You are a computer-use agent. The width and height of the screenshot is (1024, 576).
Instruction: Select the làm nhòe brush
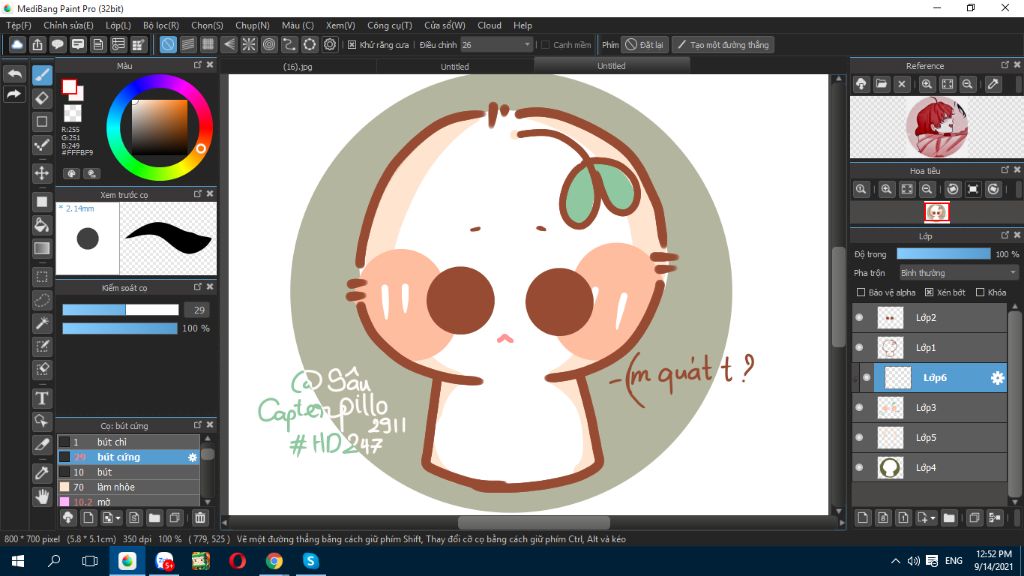pyautogui.click(x=128, y=487)
